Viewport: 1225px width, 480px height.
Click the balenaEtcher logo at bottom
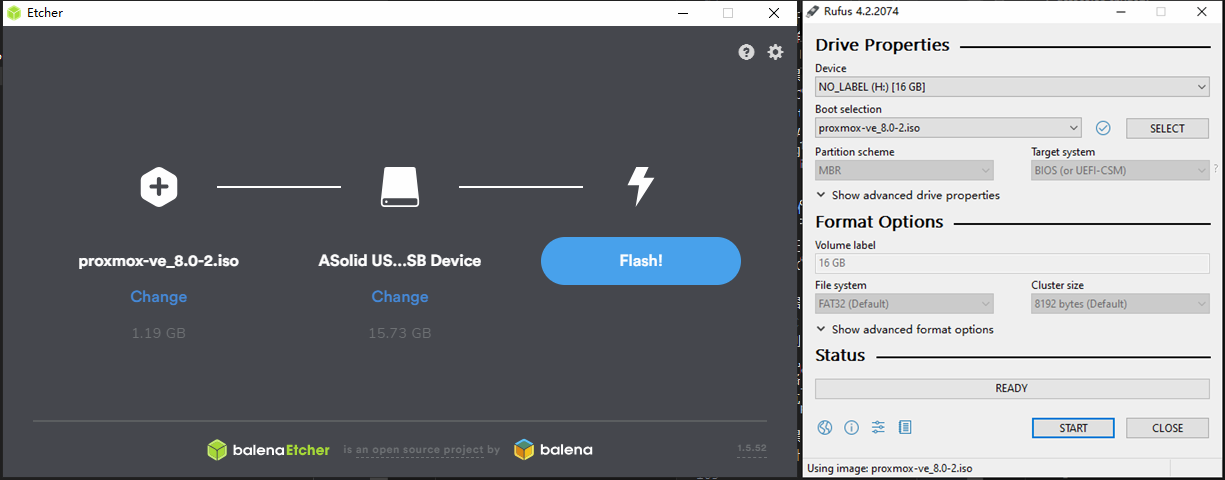point(268,450)
